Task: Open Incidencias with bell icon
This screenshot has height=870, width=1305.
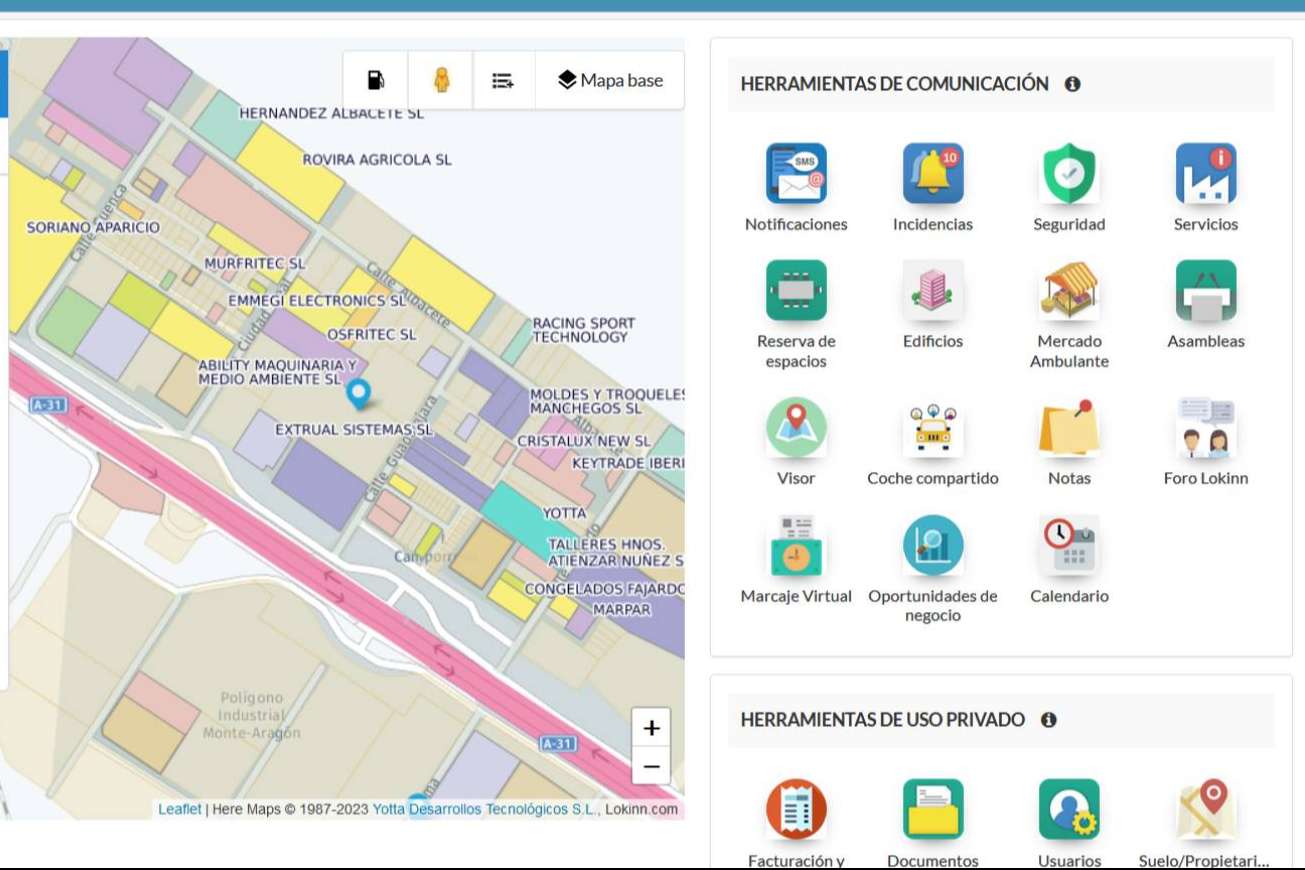Action: (932, 174)
